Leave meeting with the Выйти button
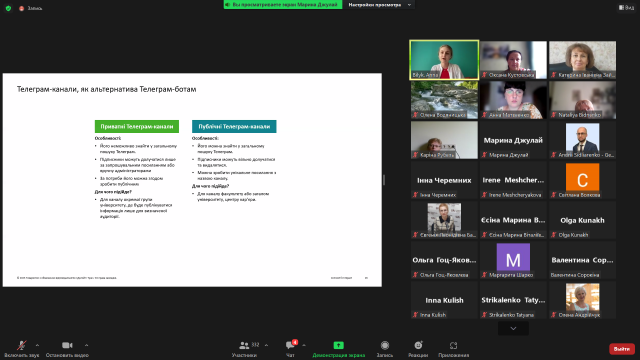 [622, 349]
